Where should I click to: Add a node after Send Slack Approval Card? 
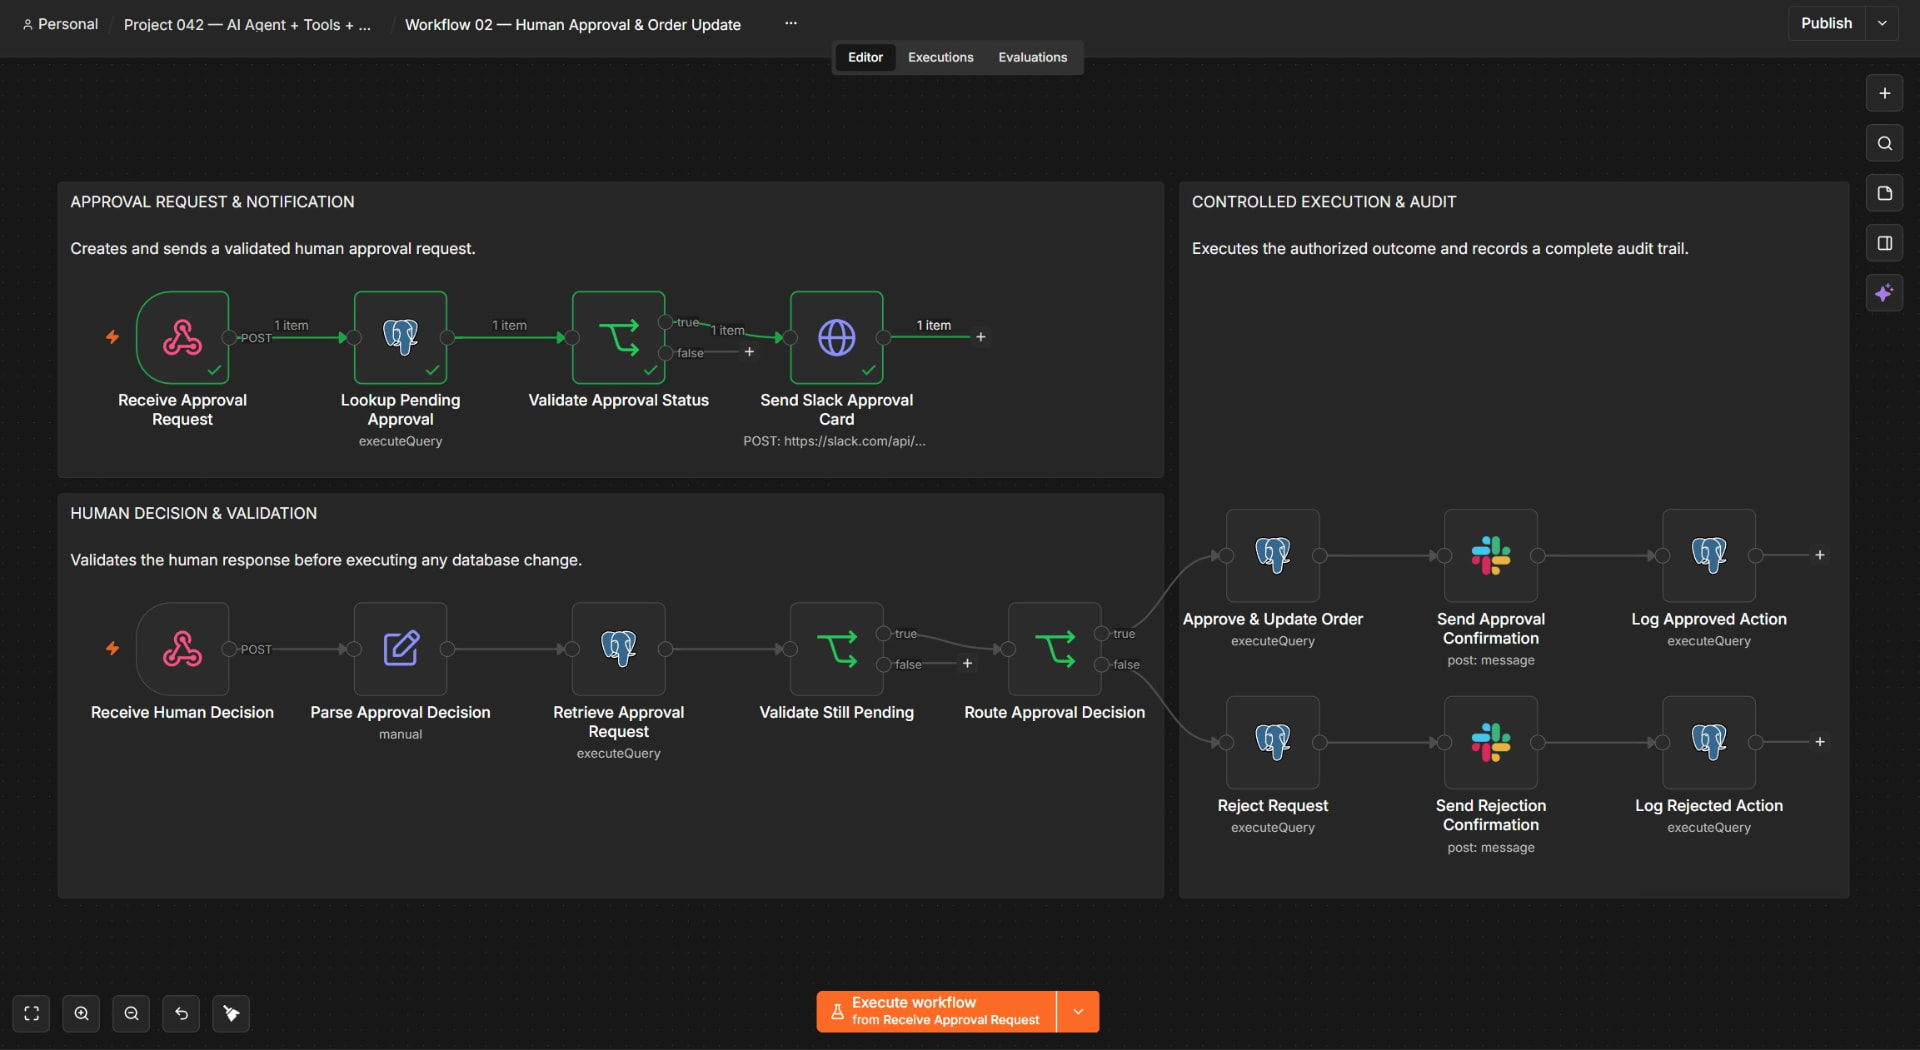pyautogui.click(x=981, y=337)
